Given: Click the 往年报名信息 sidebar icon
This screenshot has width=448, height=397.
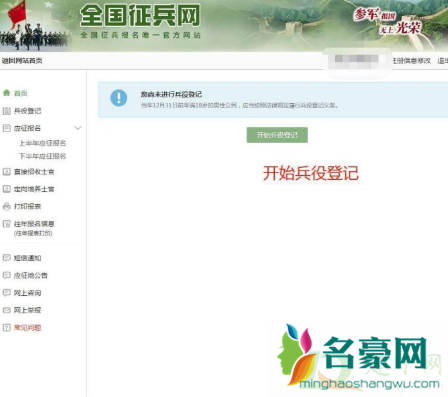Looking at the screenshot, I should tap(7, 224).
